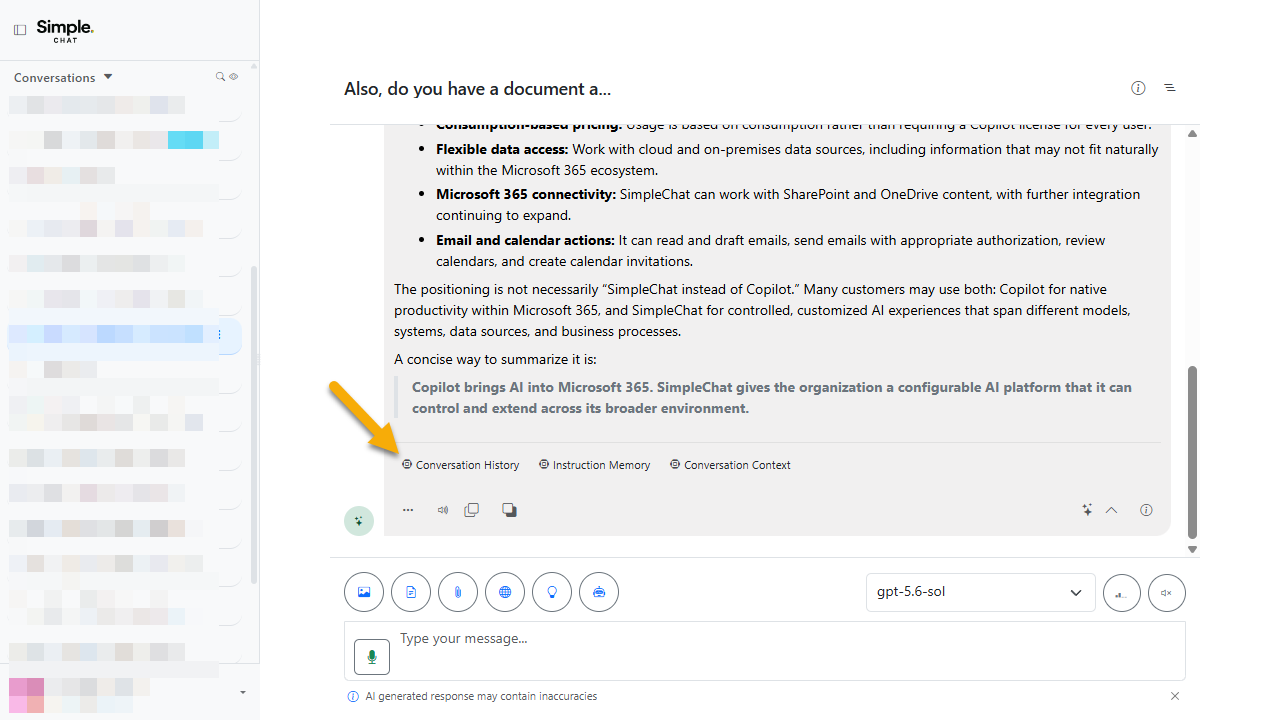Image resolution: width=1280 pixels, height=720 pixels.
Task: Click "A concise way to summarize it is:" text
Action: 493,359
